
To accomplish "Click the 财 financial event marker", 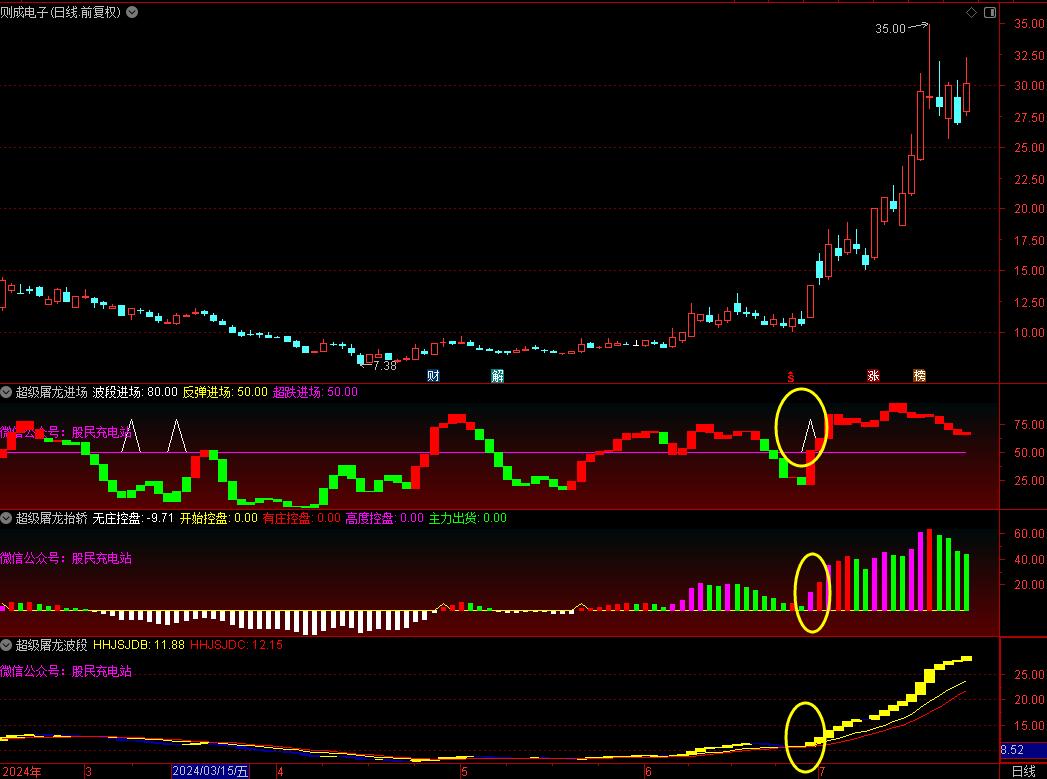I will coord(434,376).
